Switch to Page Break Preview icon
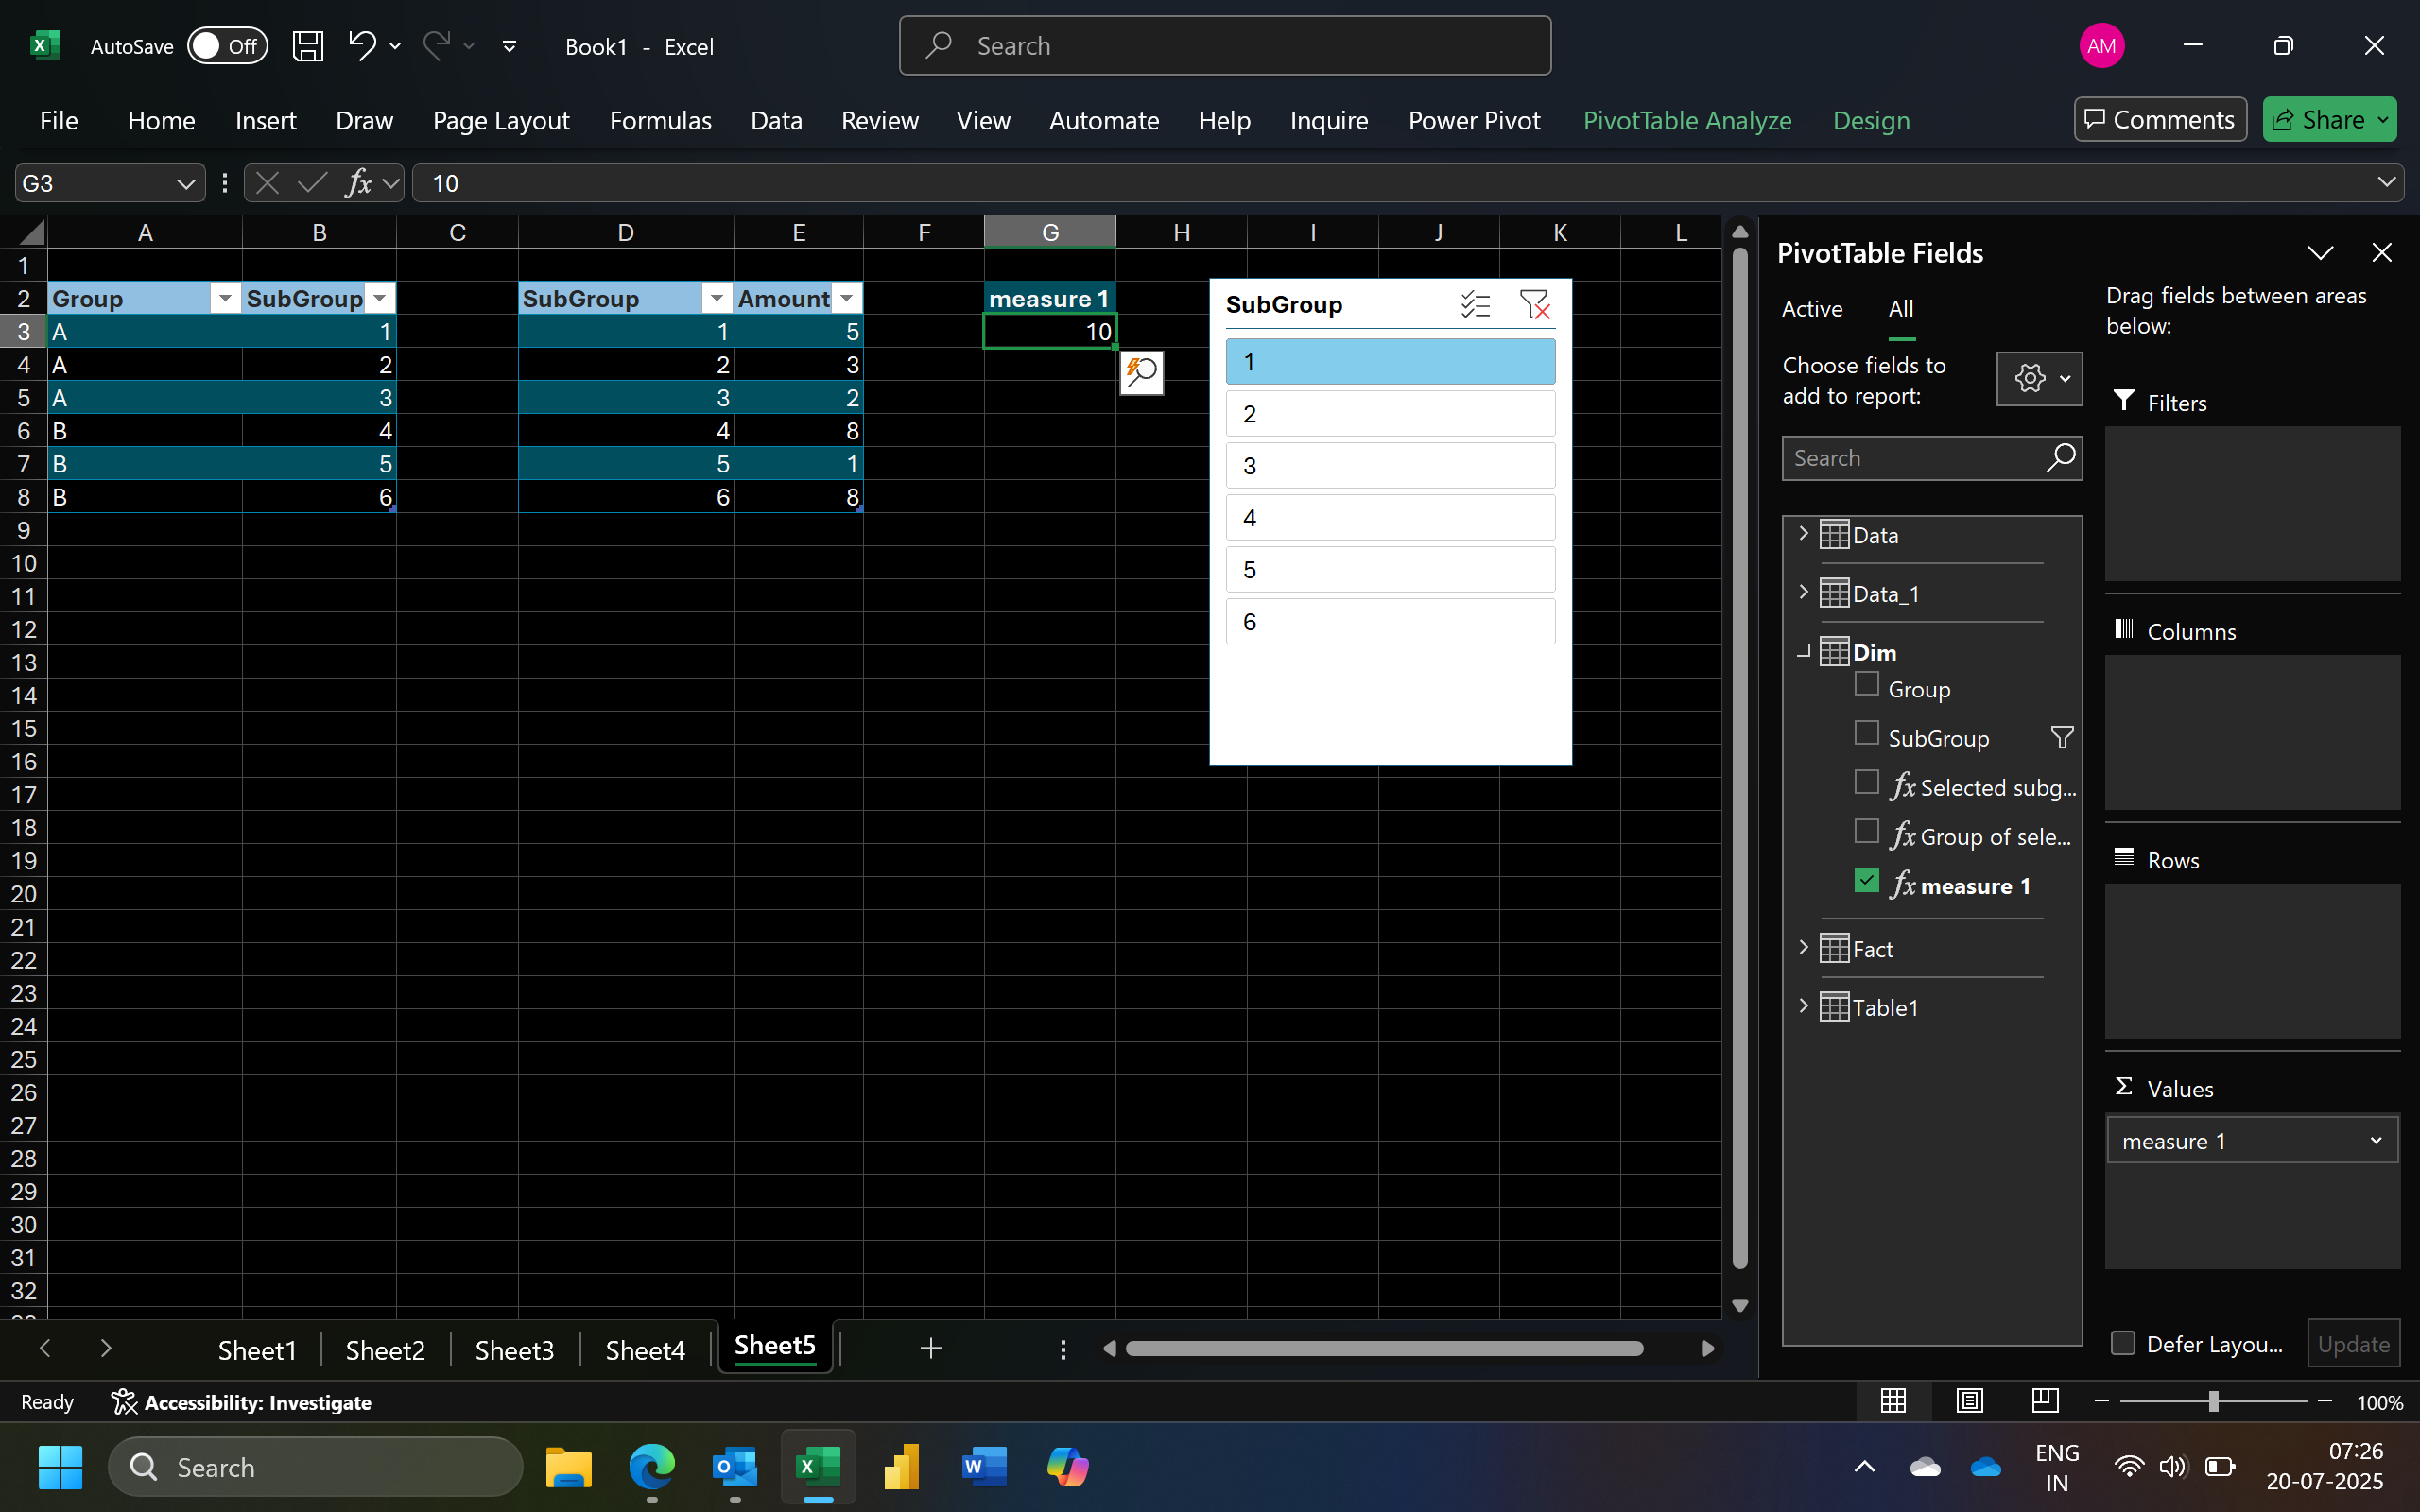This screenshot has height=1512, width=2420. (x=2045, y=1401)
